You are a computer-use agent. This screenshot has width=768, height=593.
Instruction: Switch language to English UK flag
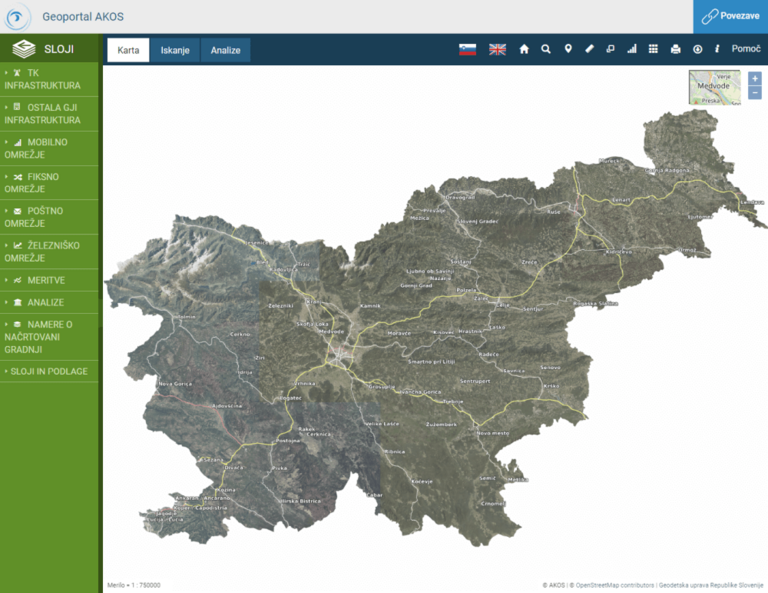pos(497,49)
